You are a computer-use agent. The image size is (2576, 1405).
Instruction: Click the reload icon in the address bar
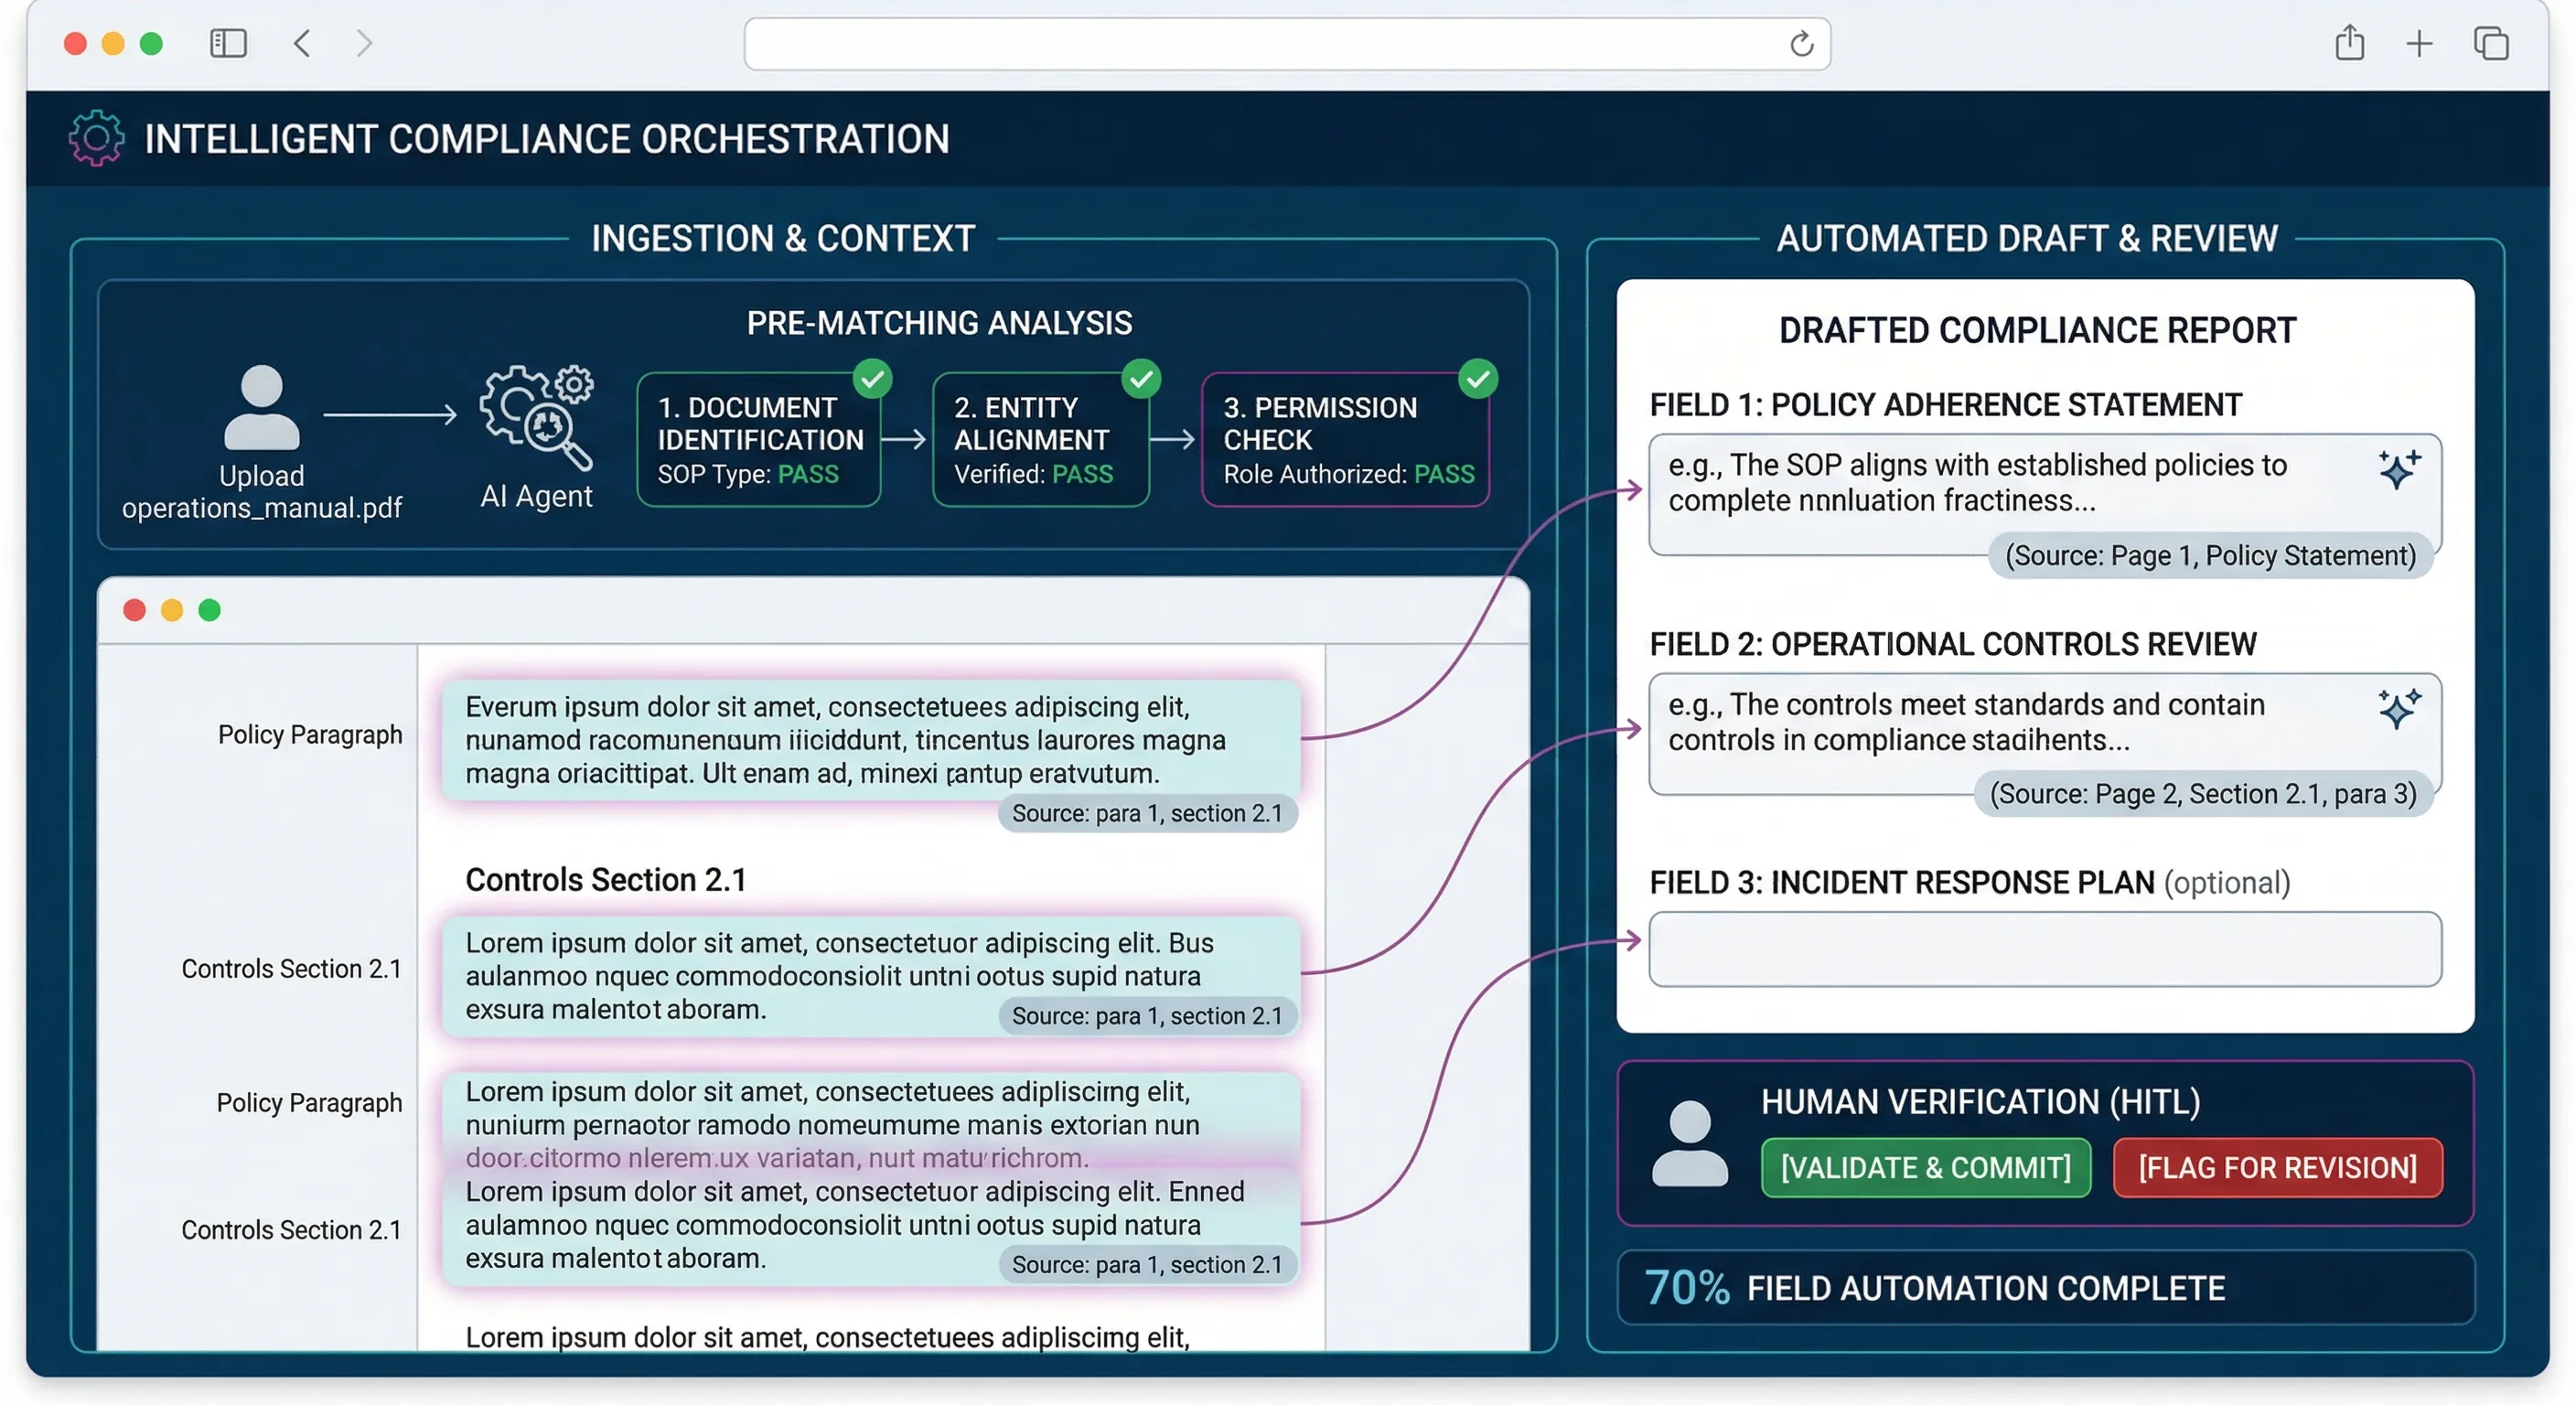click(x=1801, y=43)
